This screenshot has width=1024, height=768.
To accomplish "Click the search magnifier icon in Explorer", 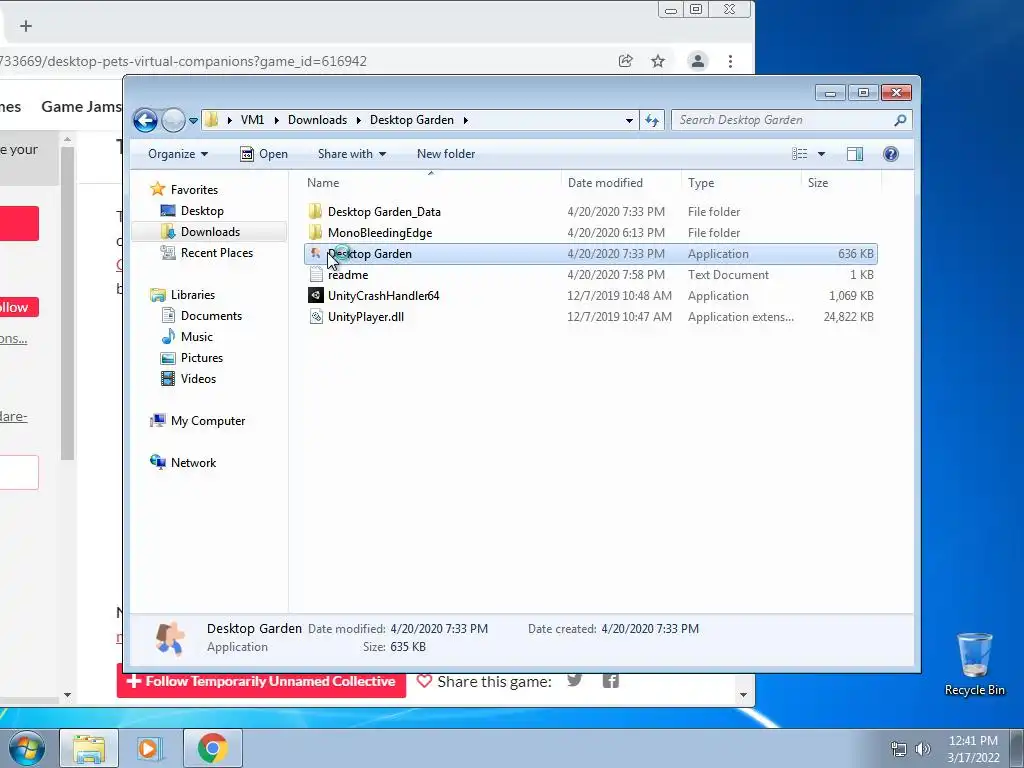I will (x=901, y=120).
